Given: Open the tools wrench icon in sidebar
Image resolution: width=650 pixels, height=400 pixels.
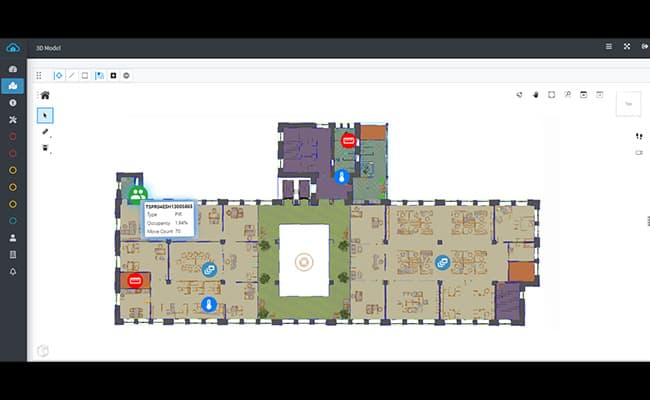Looking at the screenshot, I should (x=12, y=119).
